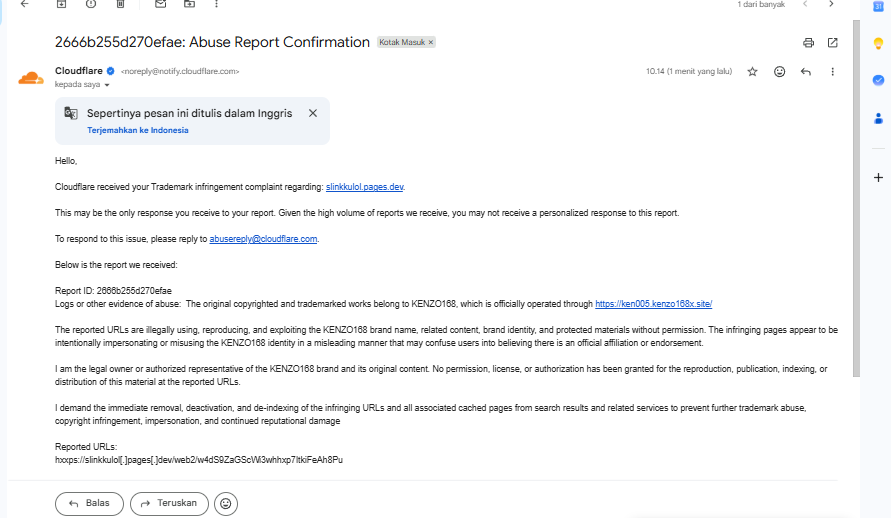Open Contacts side panel
Image resolution: width=891 pixels, height=518 pixels.
coord(878,118)
